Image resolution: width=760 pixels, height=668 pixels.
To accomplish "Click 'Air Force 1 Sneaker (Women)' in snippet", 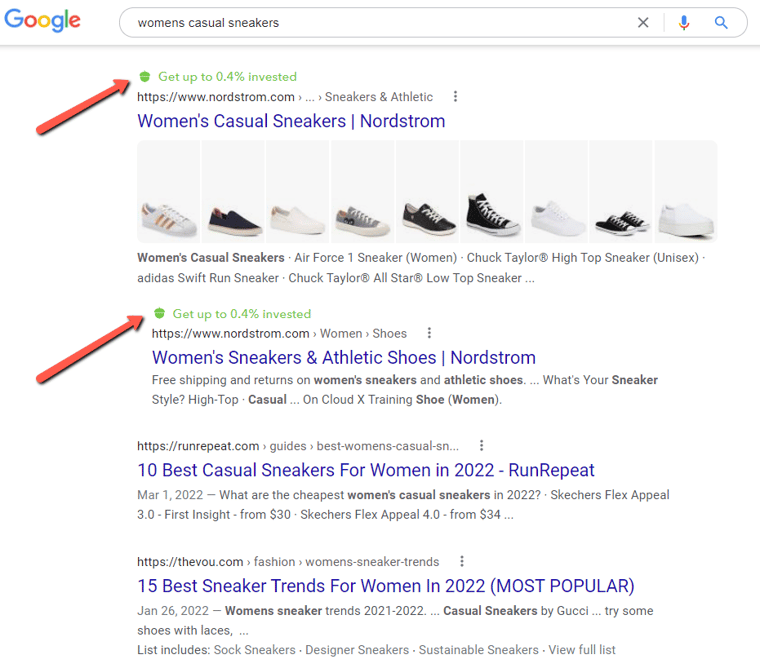I will (376, 257).
